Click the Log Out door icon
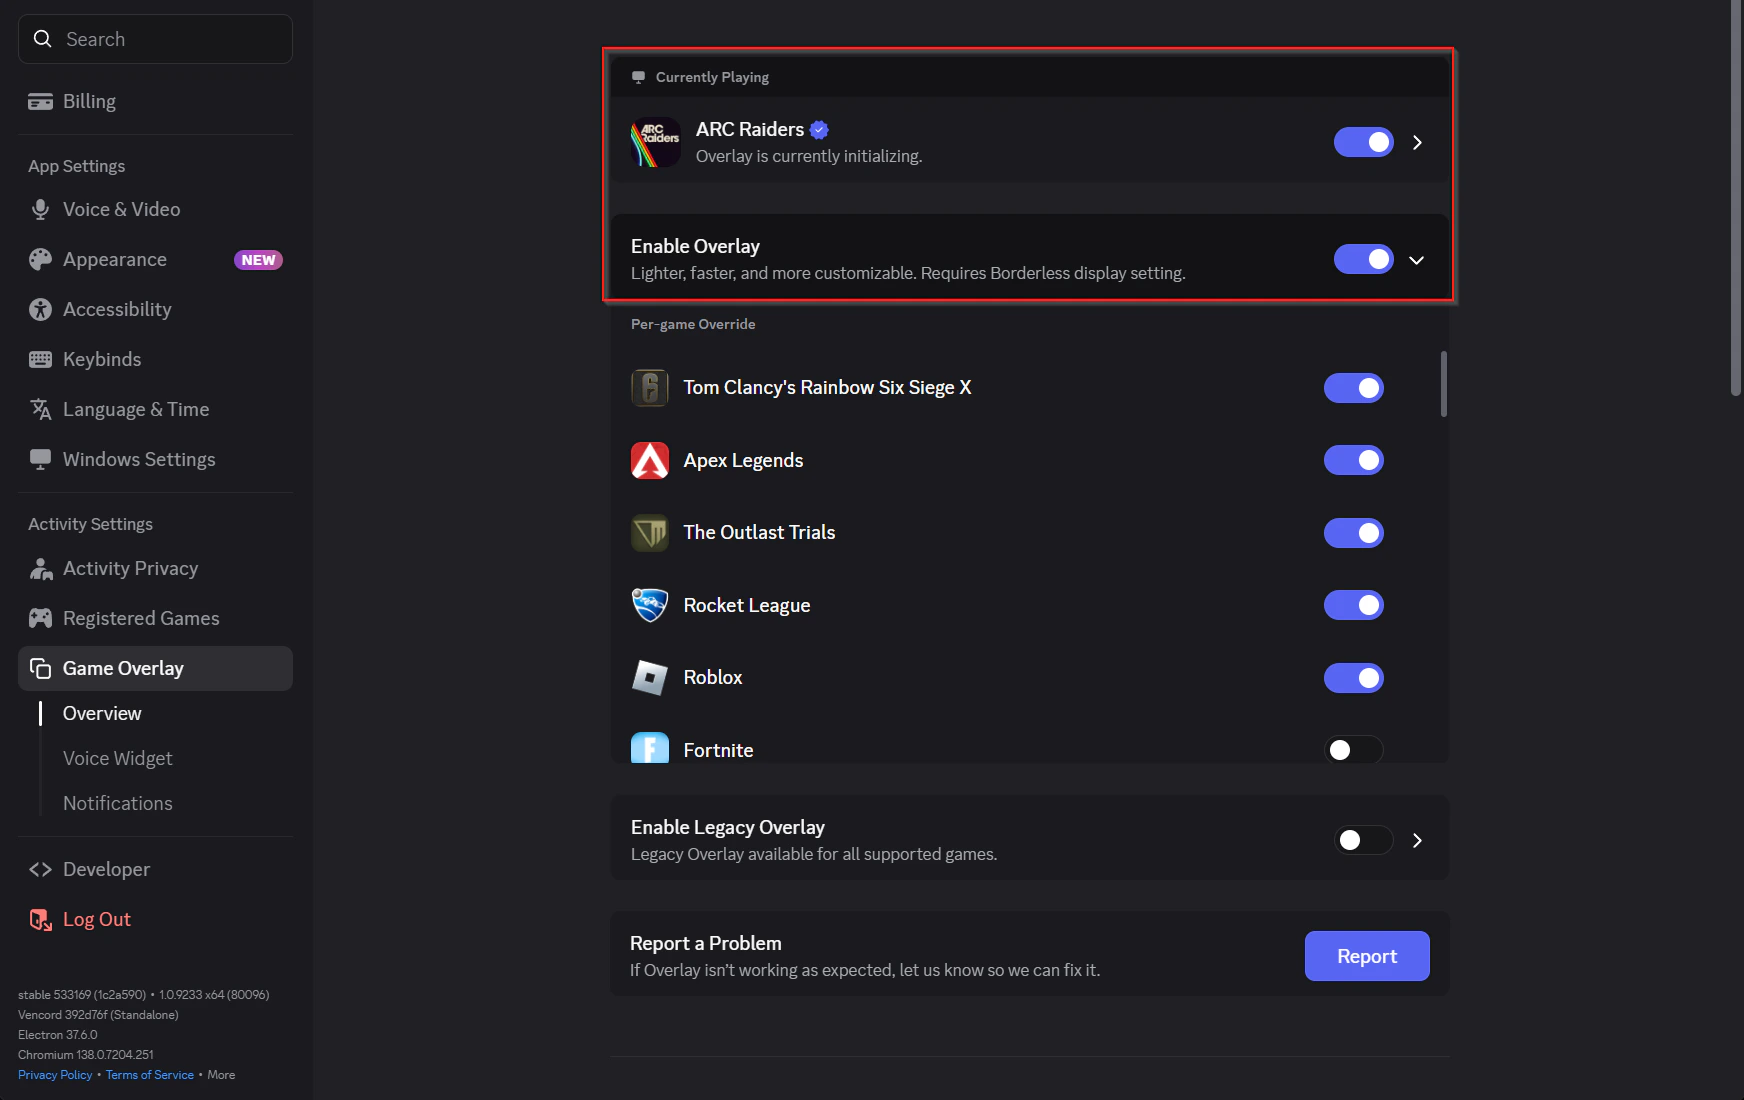This screenshot has width=1744, height=1100. [x=40, y=919]
